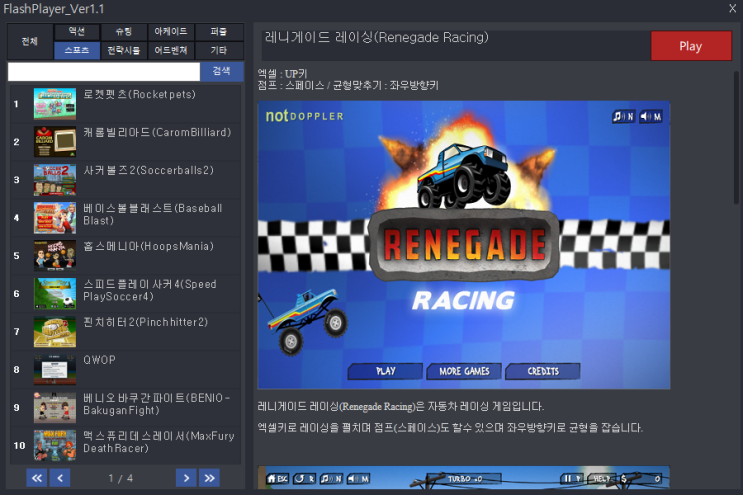Go to the previous page of games

[x=60, y=478]
